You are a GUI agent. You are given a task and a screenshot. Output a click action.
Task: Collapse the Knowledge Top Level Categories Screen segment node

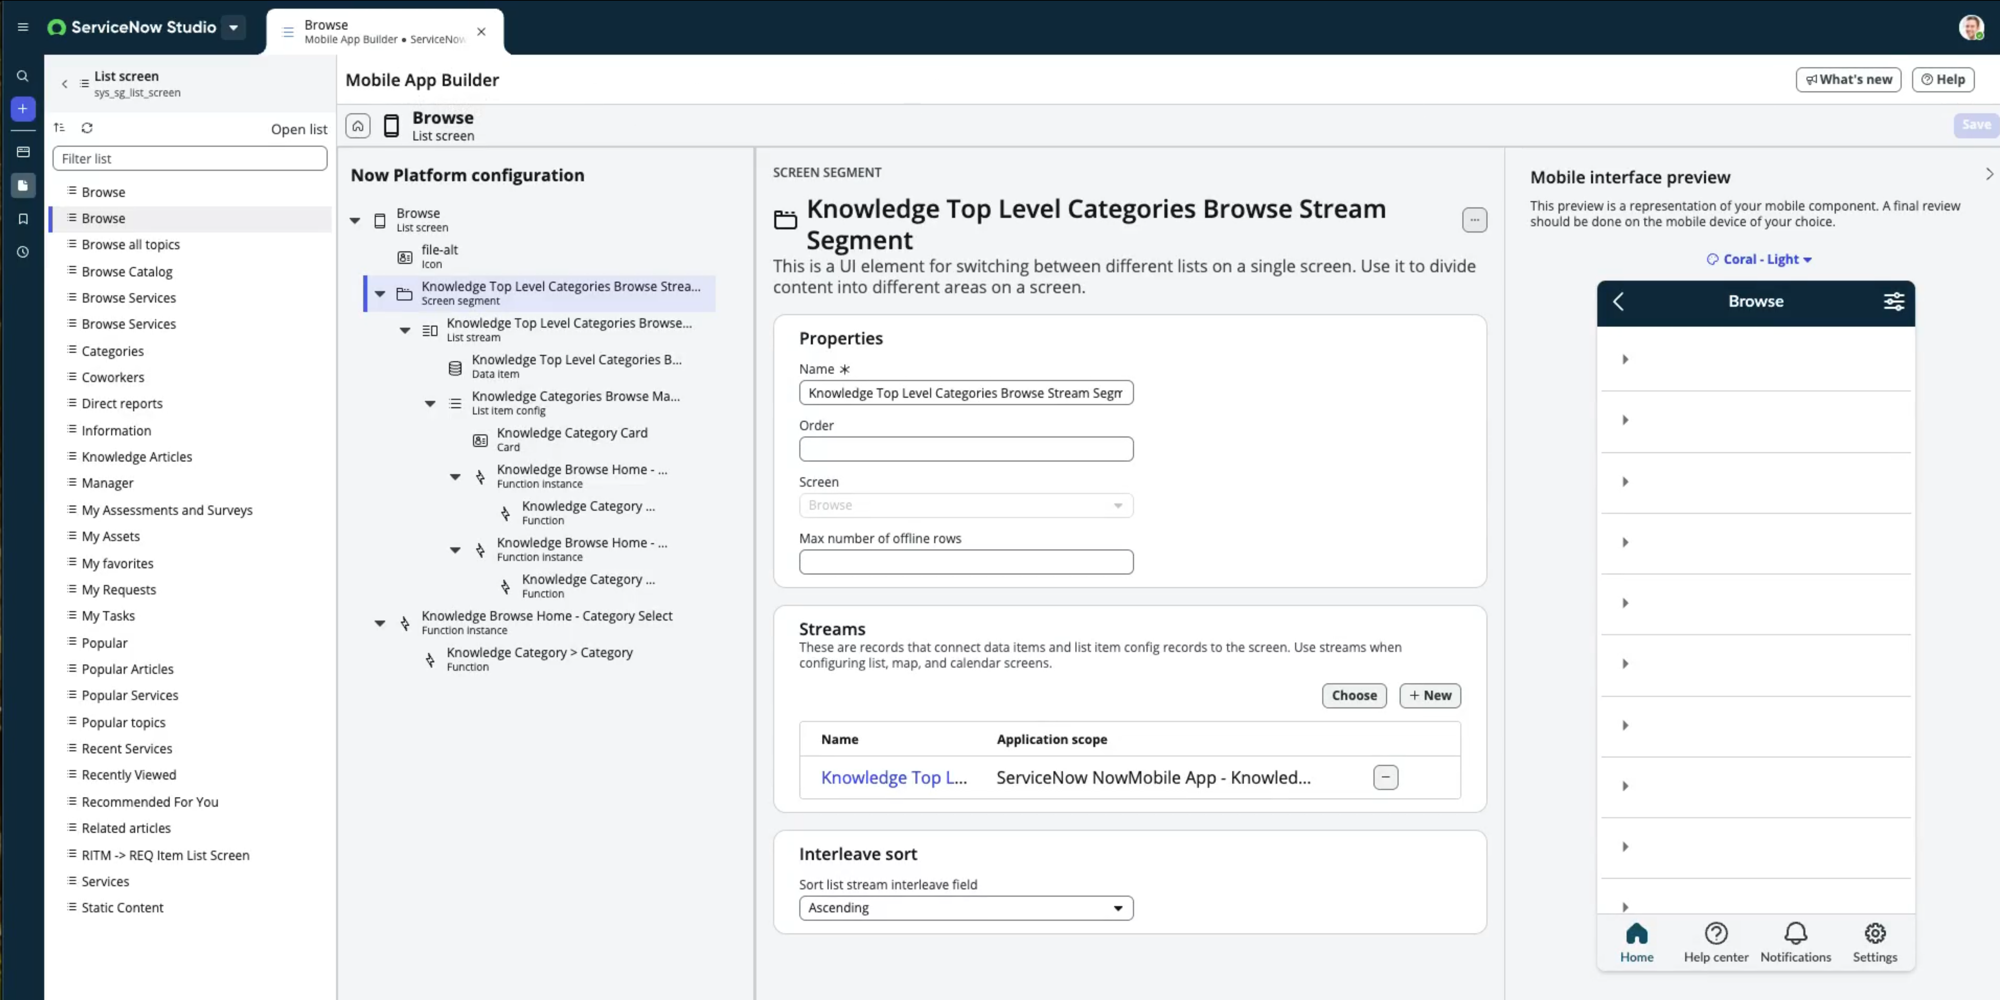380,294
